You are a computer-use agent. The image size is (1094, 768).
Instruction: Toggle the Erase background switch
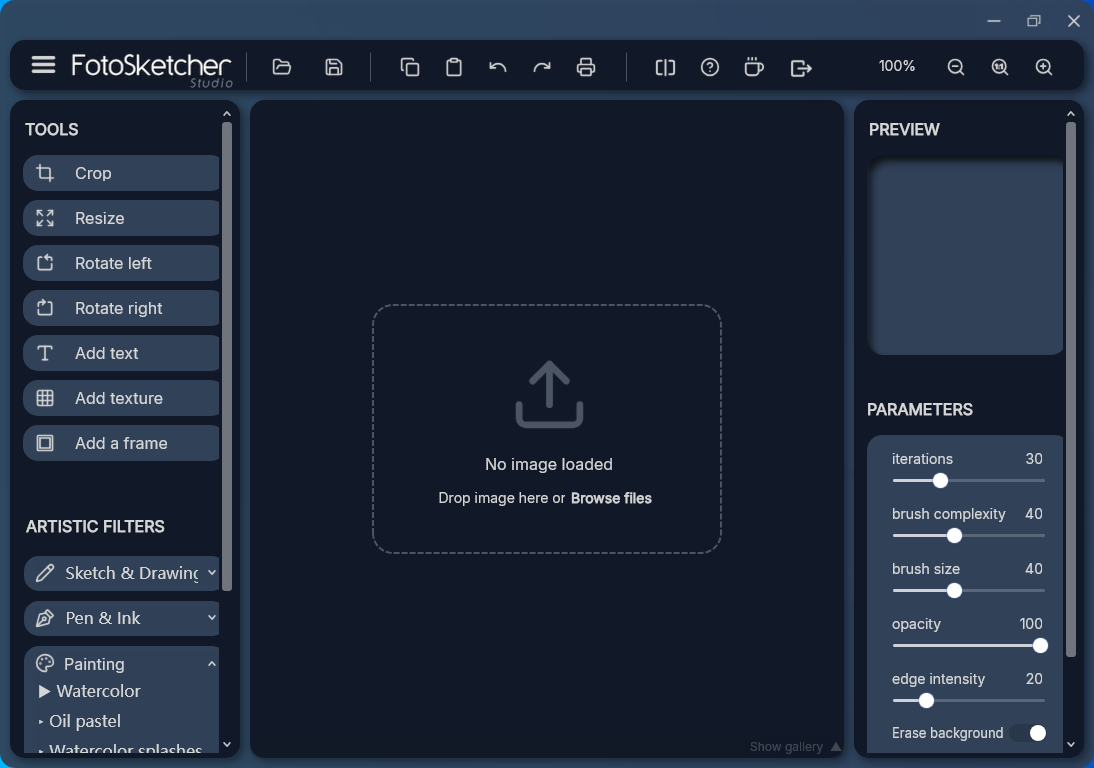(x=1028, y=733)
